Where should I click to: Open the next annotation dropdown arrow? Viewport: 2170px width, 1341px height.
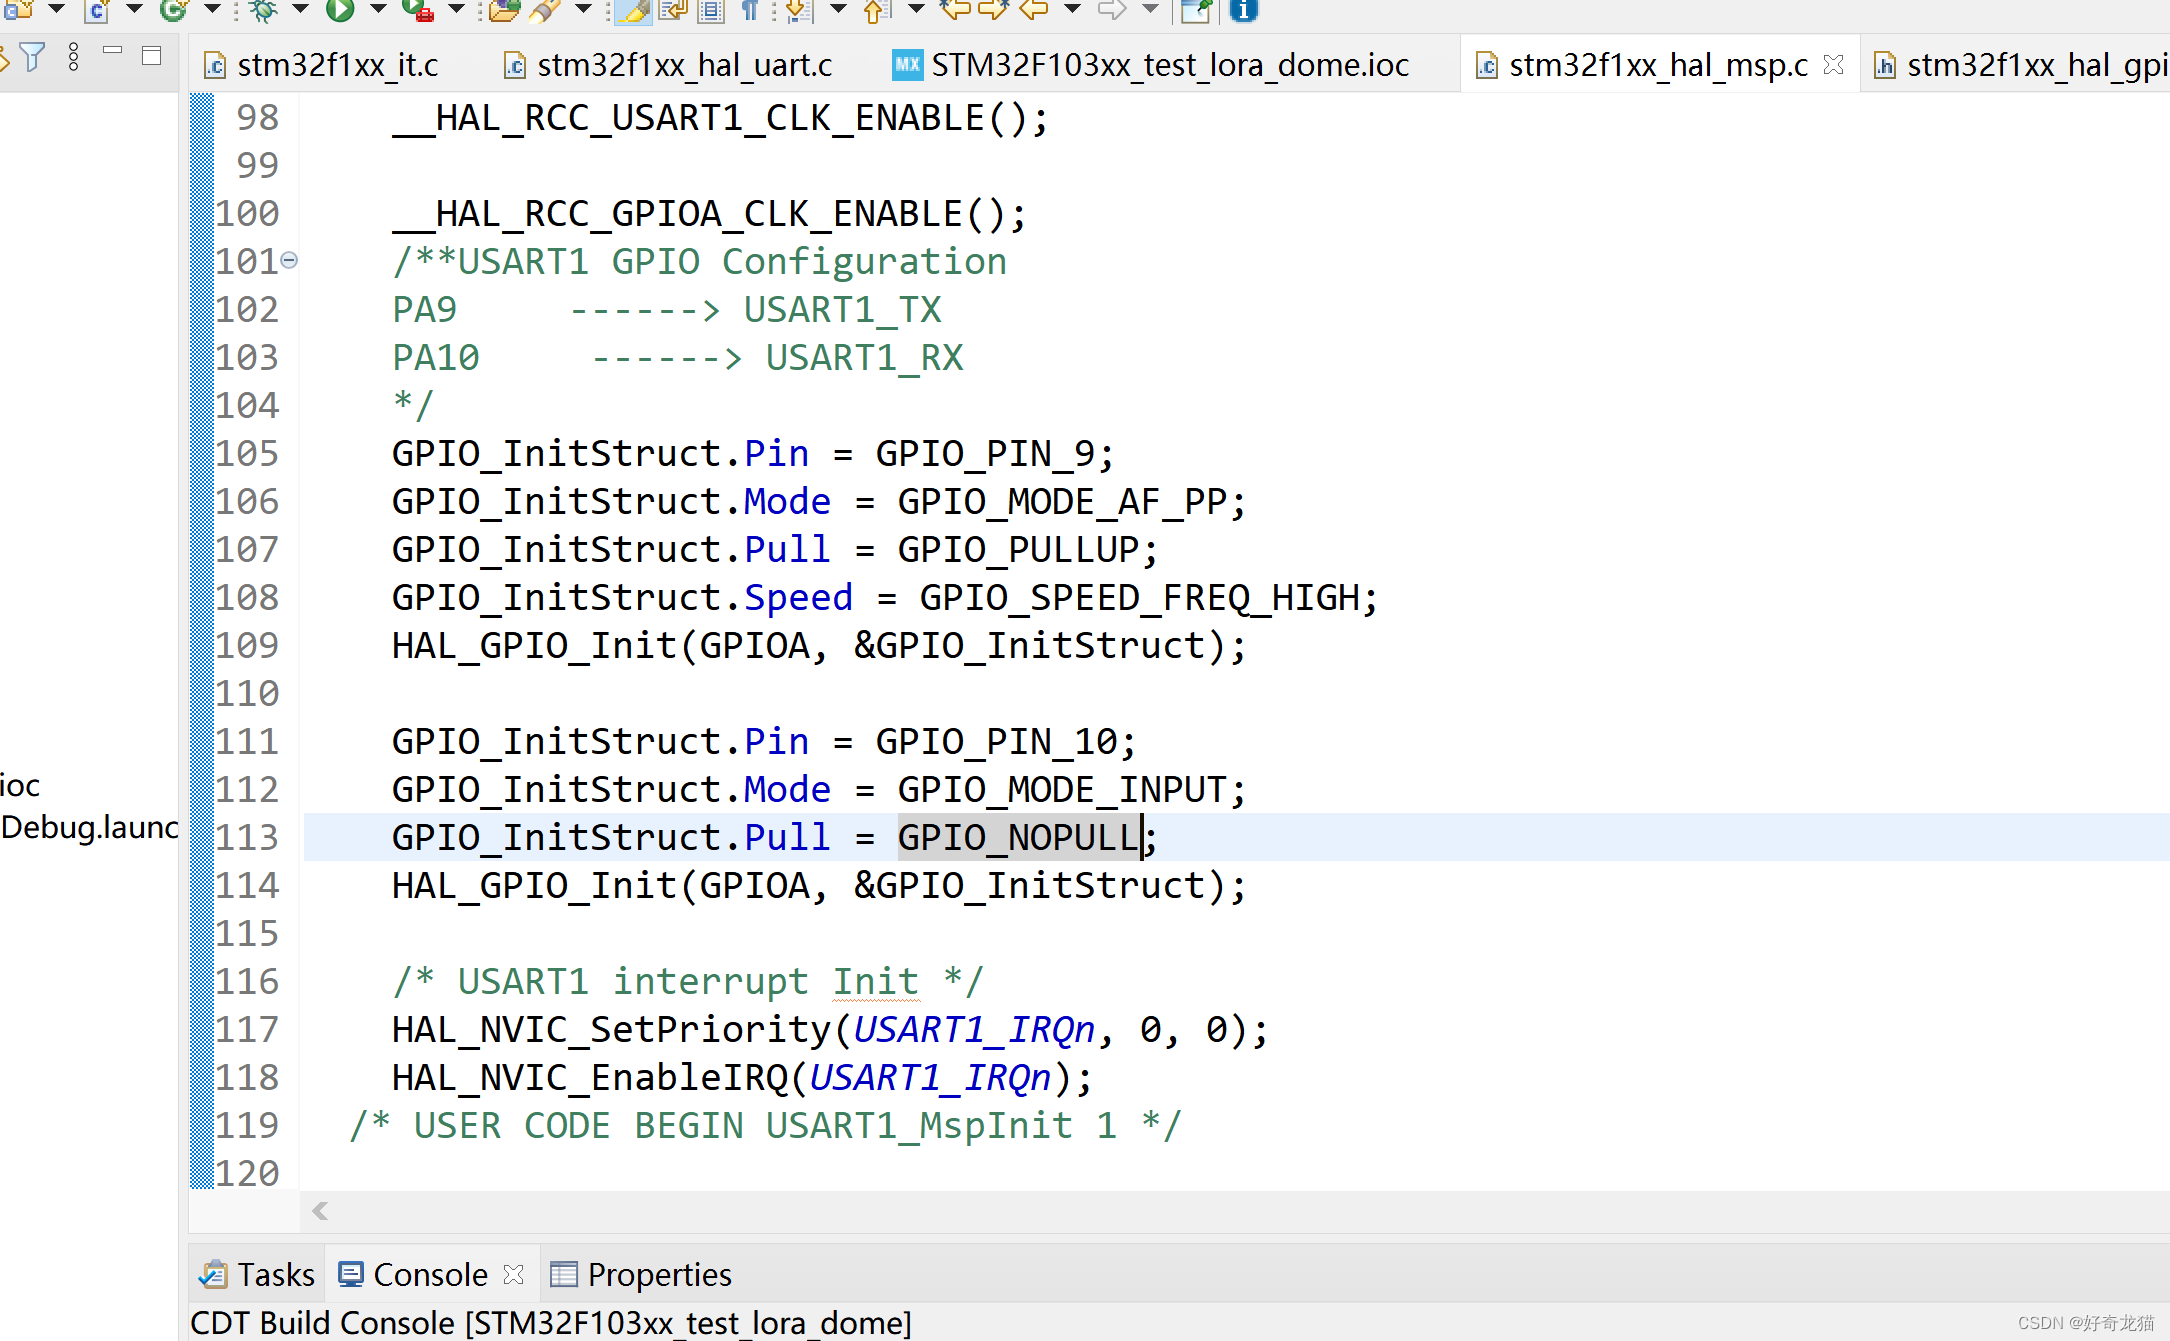point(838,10)
